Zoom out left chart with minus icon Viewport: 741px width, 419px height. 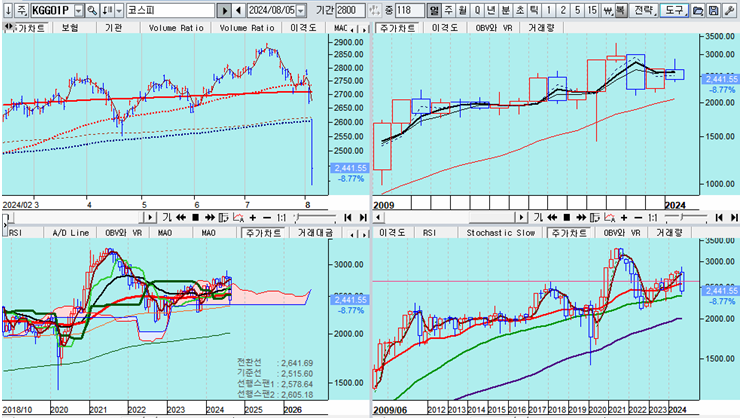coord(267,217)
